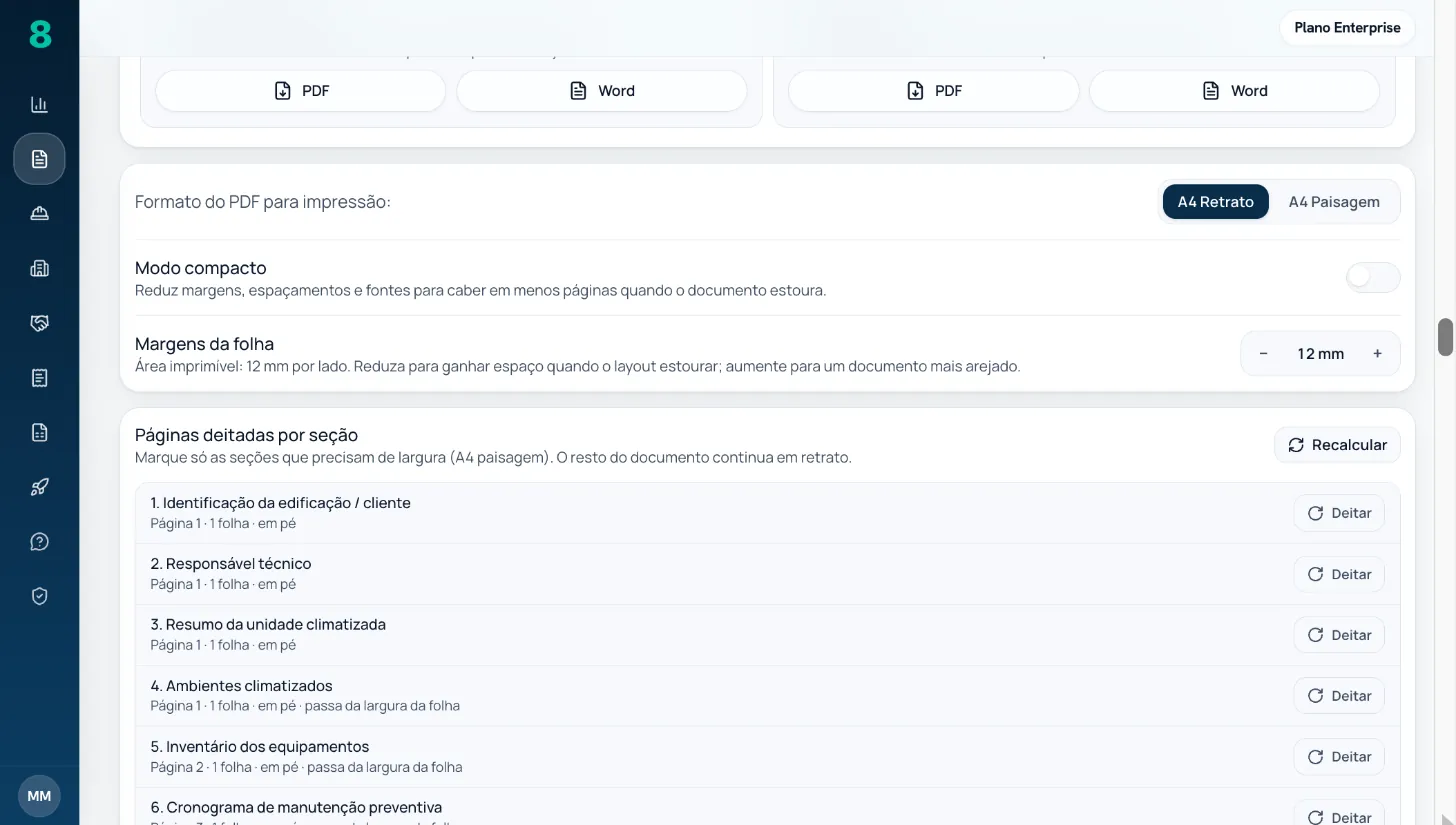
Task: Open the bar chart dashboard sidebar icon
Action: coord(39,104)
